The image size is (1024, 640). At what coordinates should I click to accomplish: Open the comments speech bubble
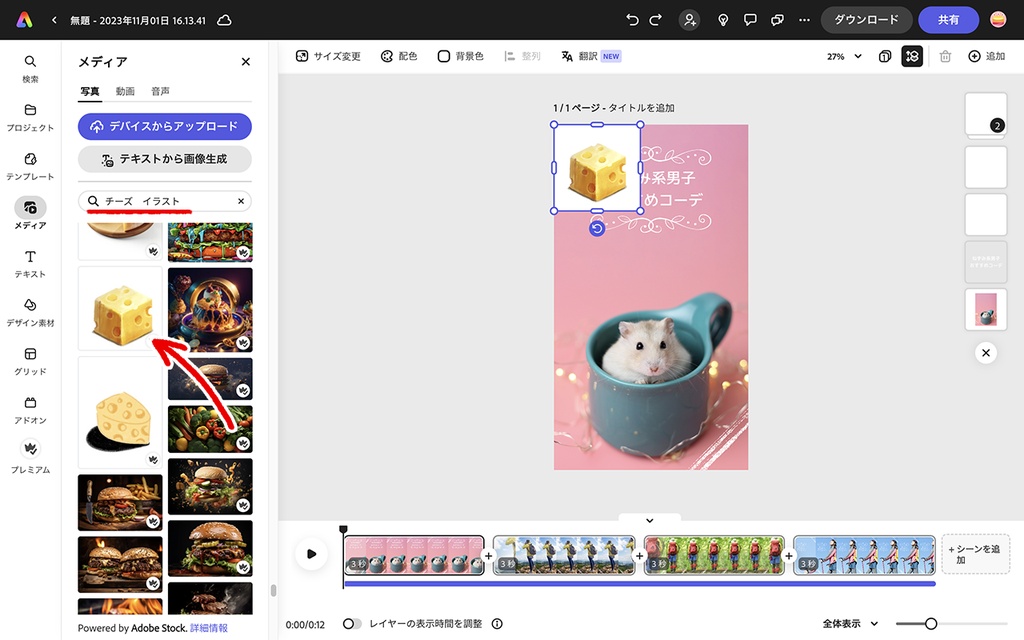(x=750, y=20)
